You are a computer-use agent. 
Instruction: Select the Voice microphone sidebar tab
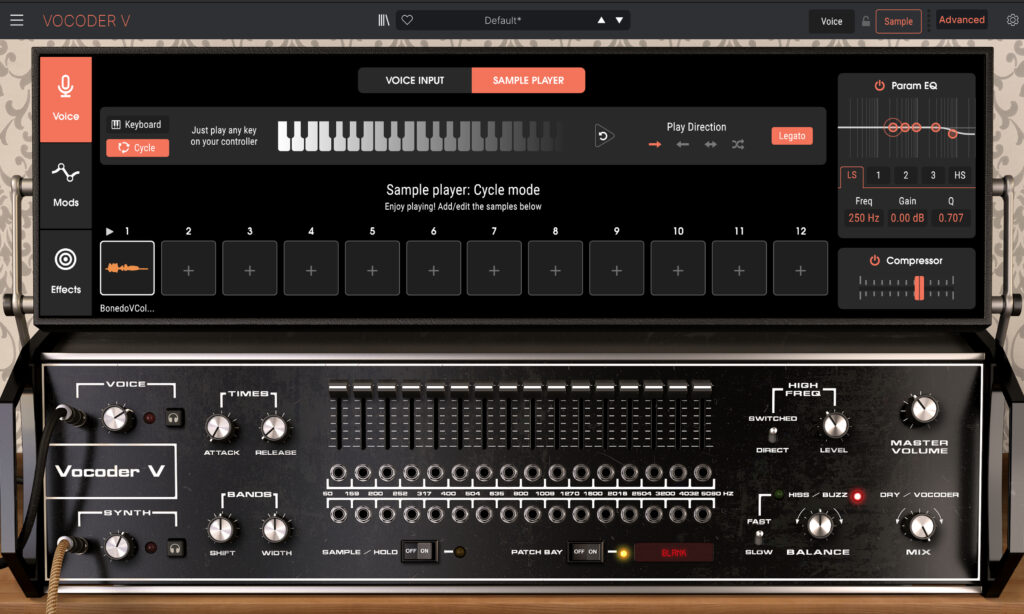click(65, 99)
